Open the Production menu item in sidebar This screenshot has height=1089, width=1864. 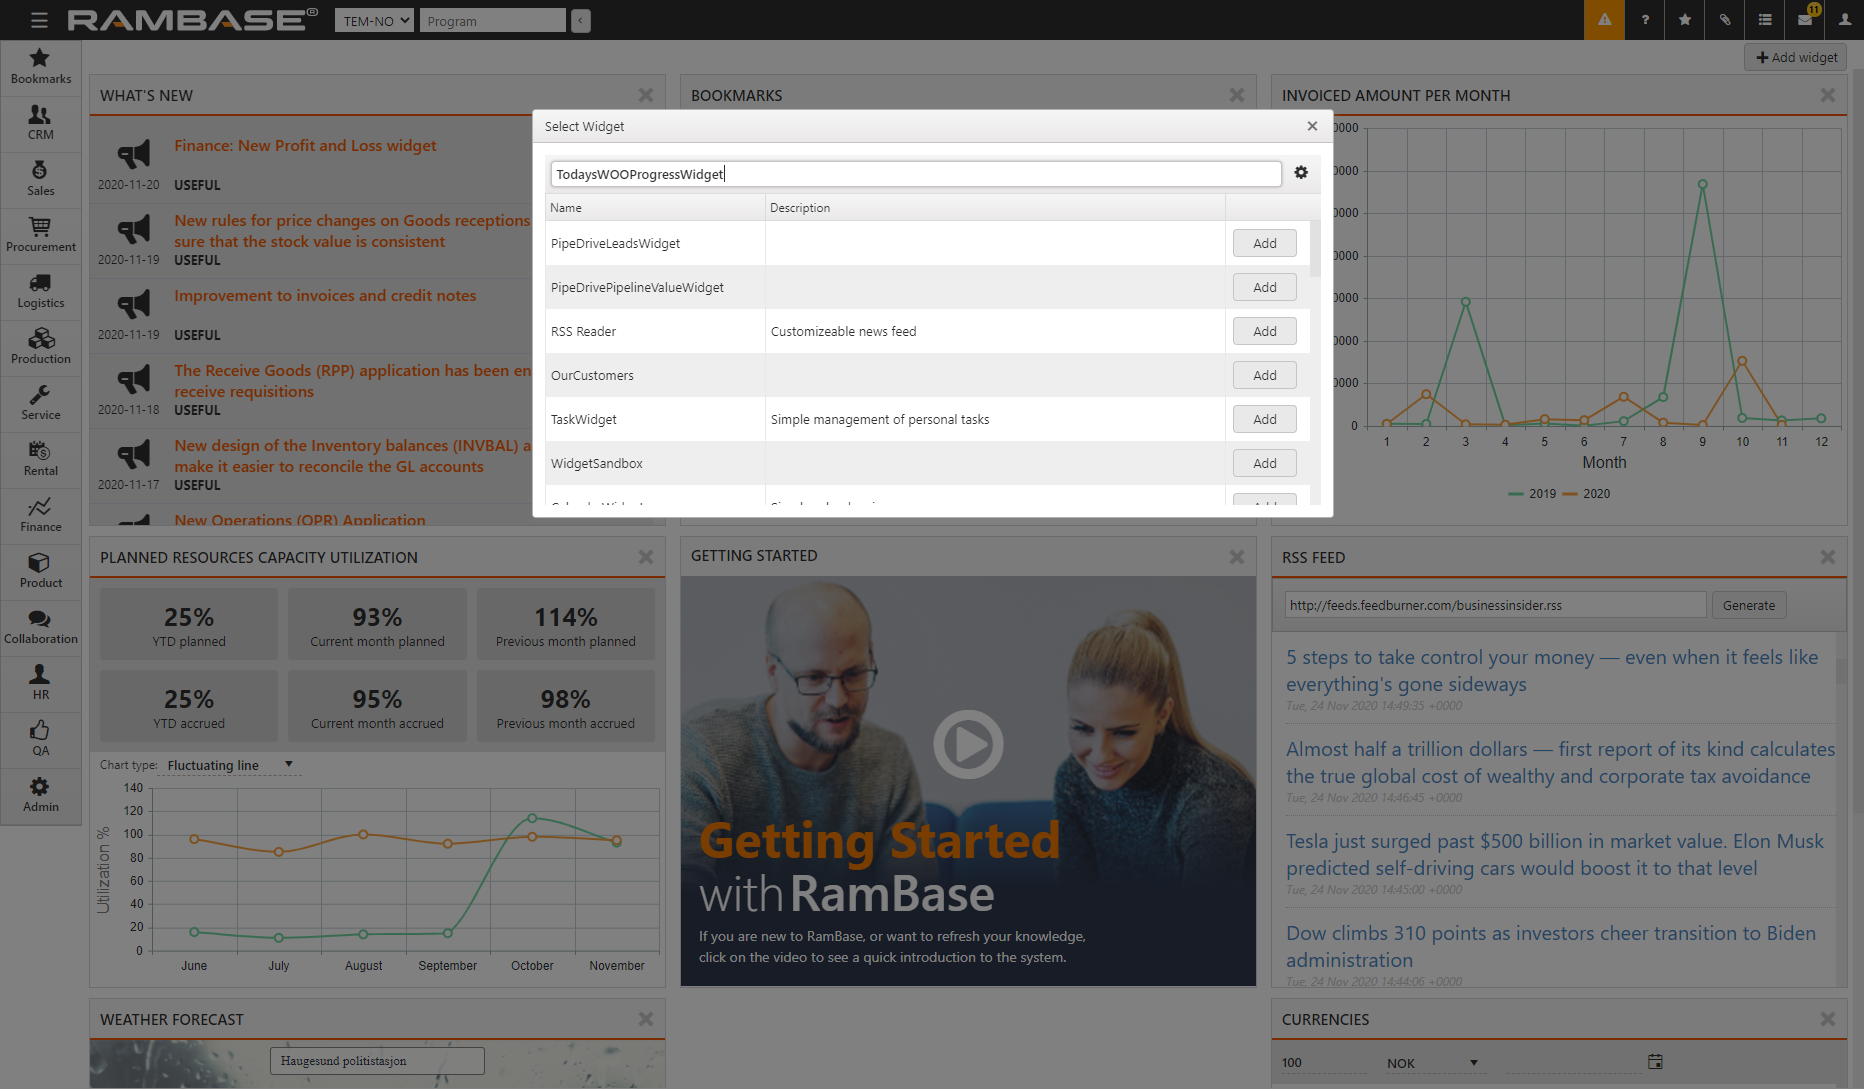(41, 347)
